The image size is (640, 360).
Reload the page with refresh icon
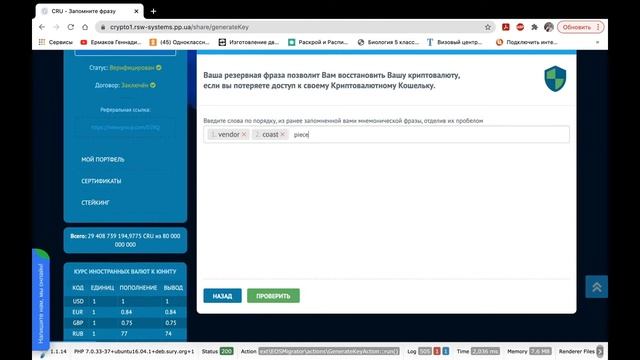point(71,27)
